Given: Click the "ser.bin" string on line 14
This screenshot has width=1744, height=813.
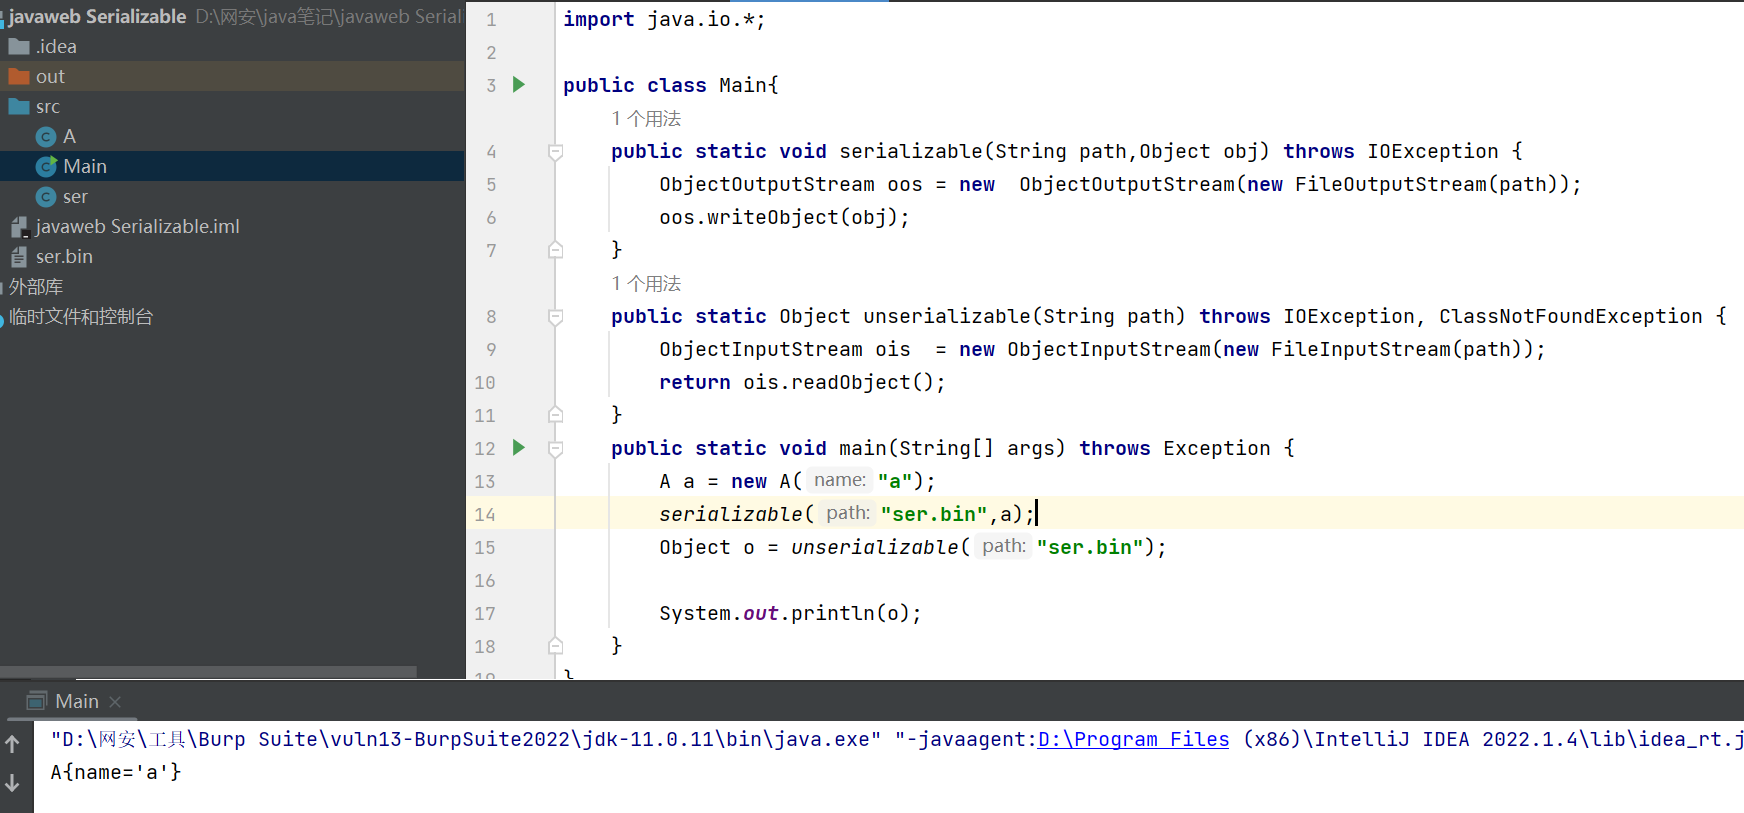Looking at the screenshot, I should (x=934, y=514).
